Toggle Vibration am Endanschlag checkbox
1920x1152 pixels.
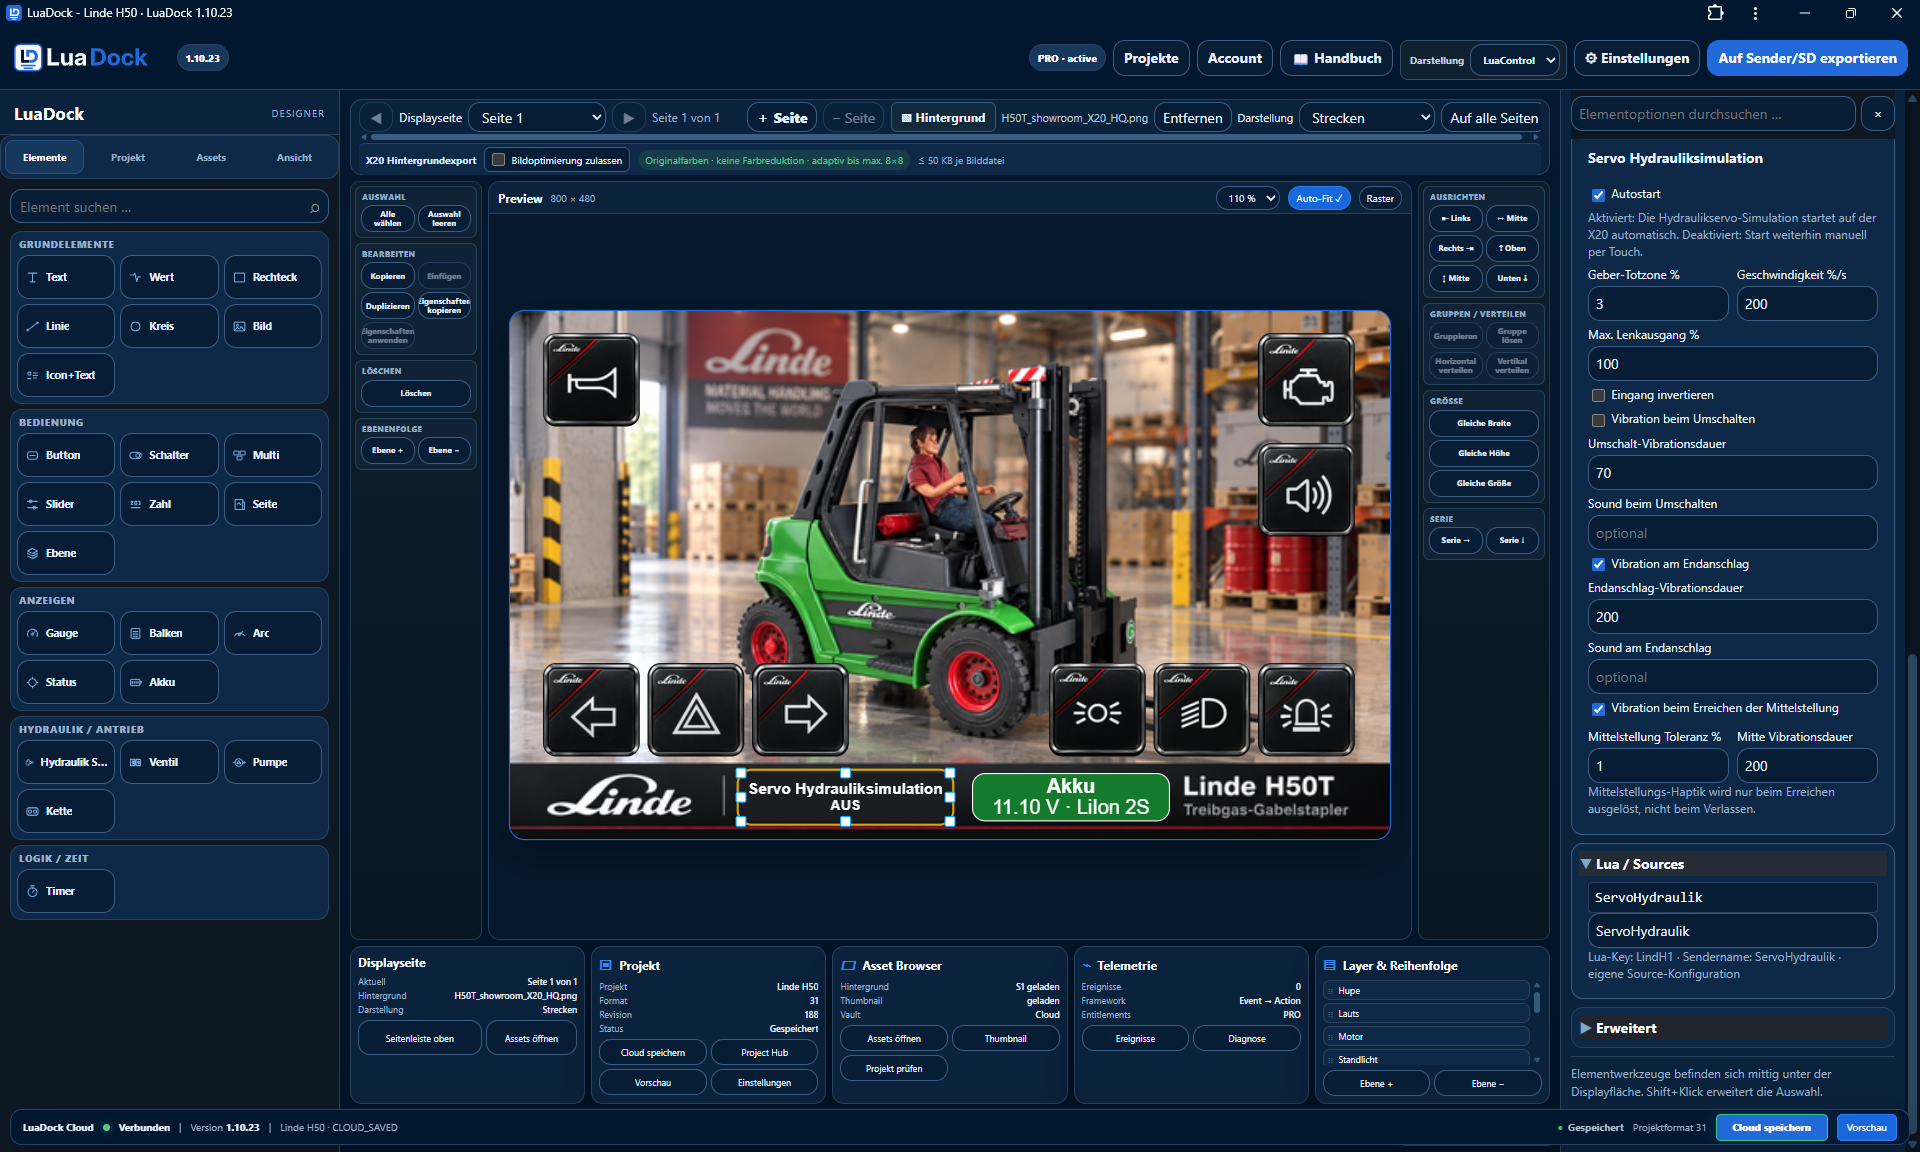[x=1598, y=564]
